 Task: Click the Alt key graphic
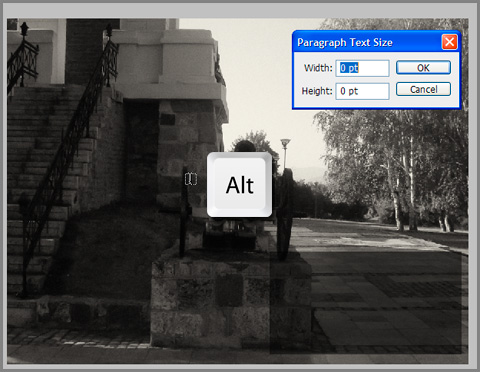239,184
